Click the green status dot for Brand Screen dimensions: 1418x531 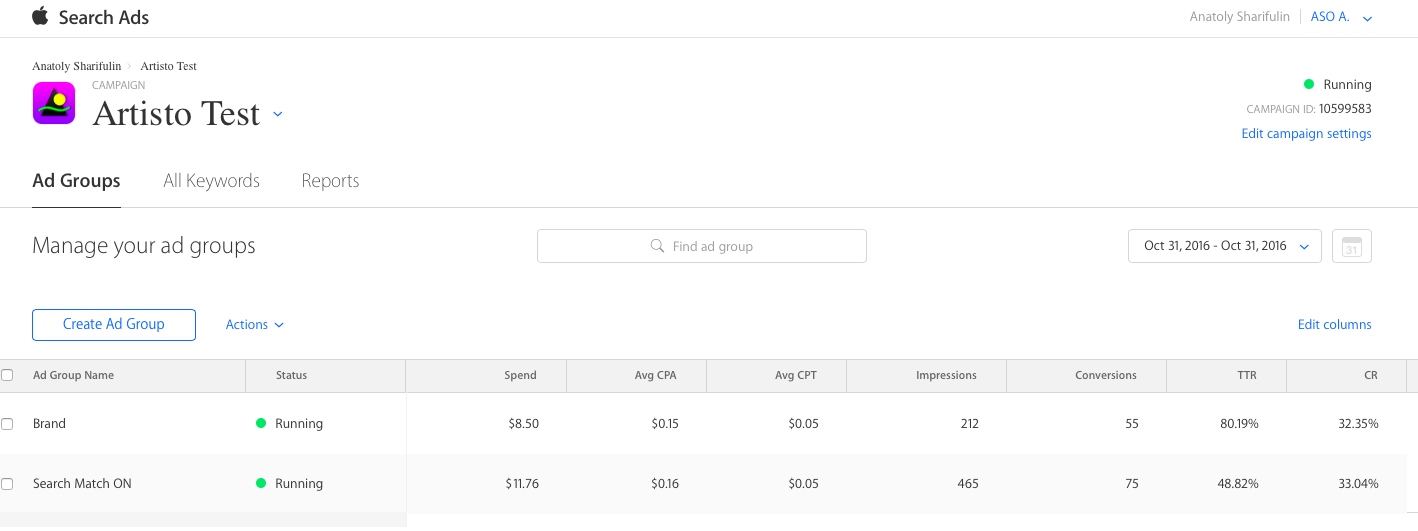point(261,423)
